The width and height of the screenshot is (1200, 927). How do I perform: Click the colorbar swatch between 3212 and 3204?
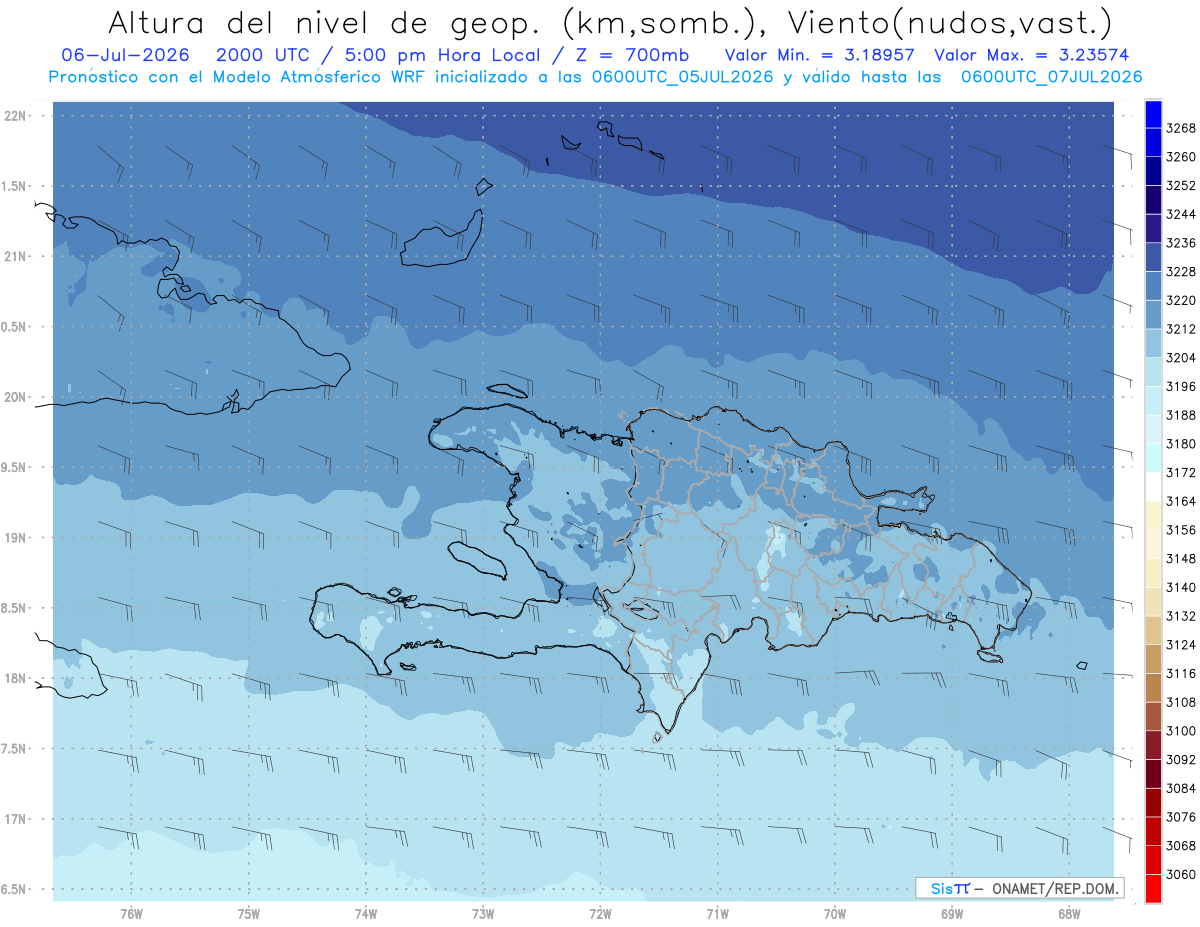1152,343
